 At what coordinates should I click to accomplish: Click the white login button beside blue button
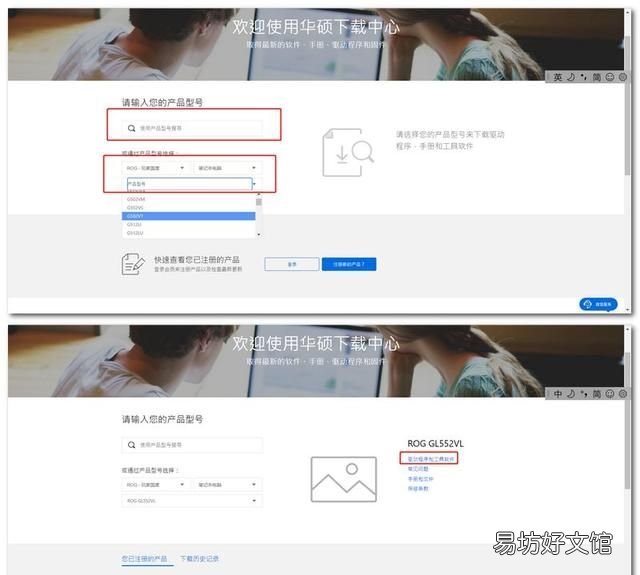point(292,264)
